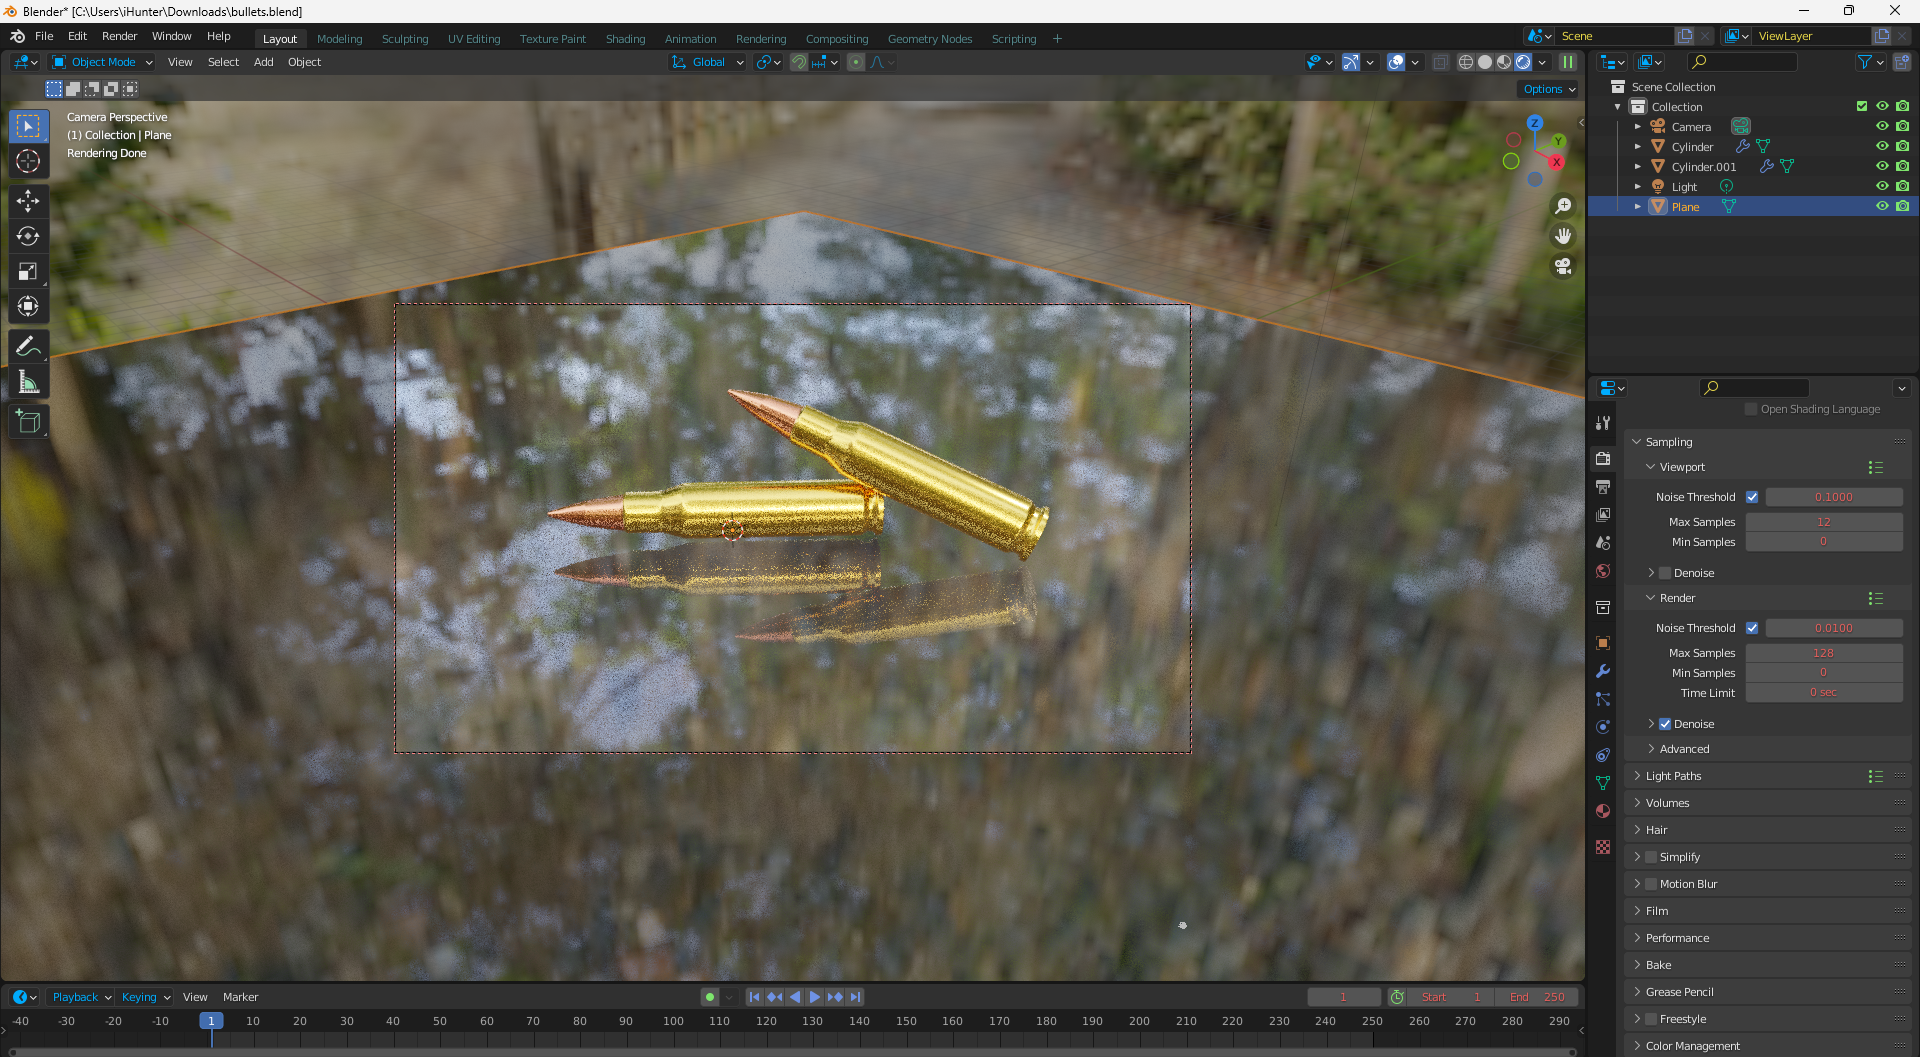This screenshot has width=1920, height=1057.
Task: Open Global transform orientation dropdown
Action: point(708,62)
